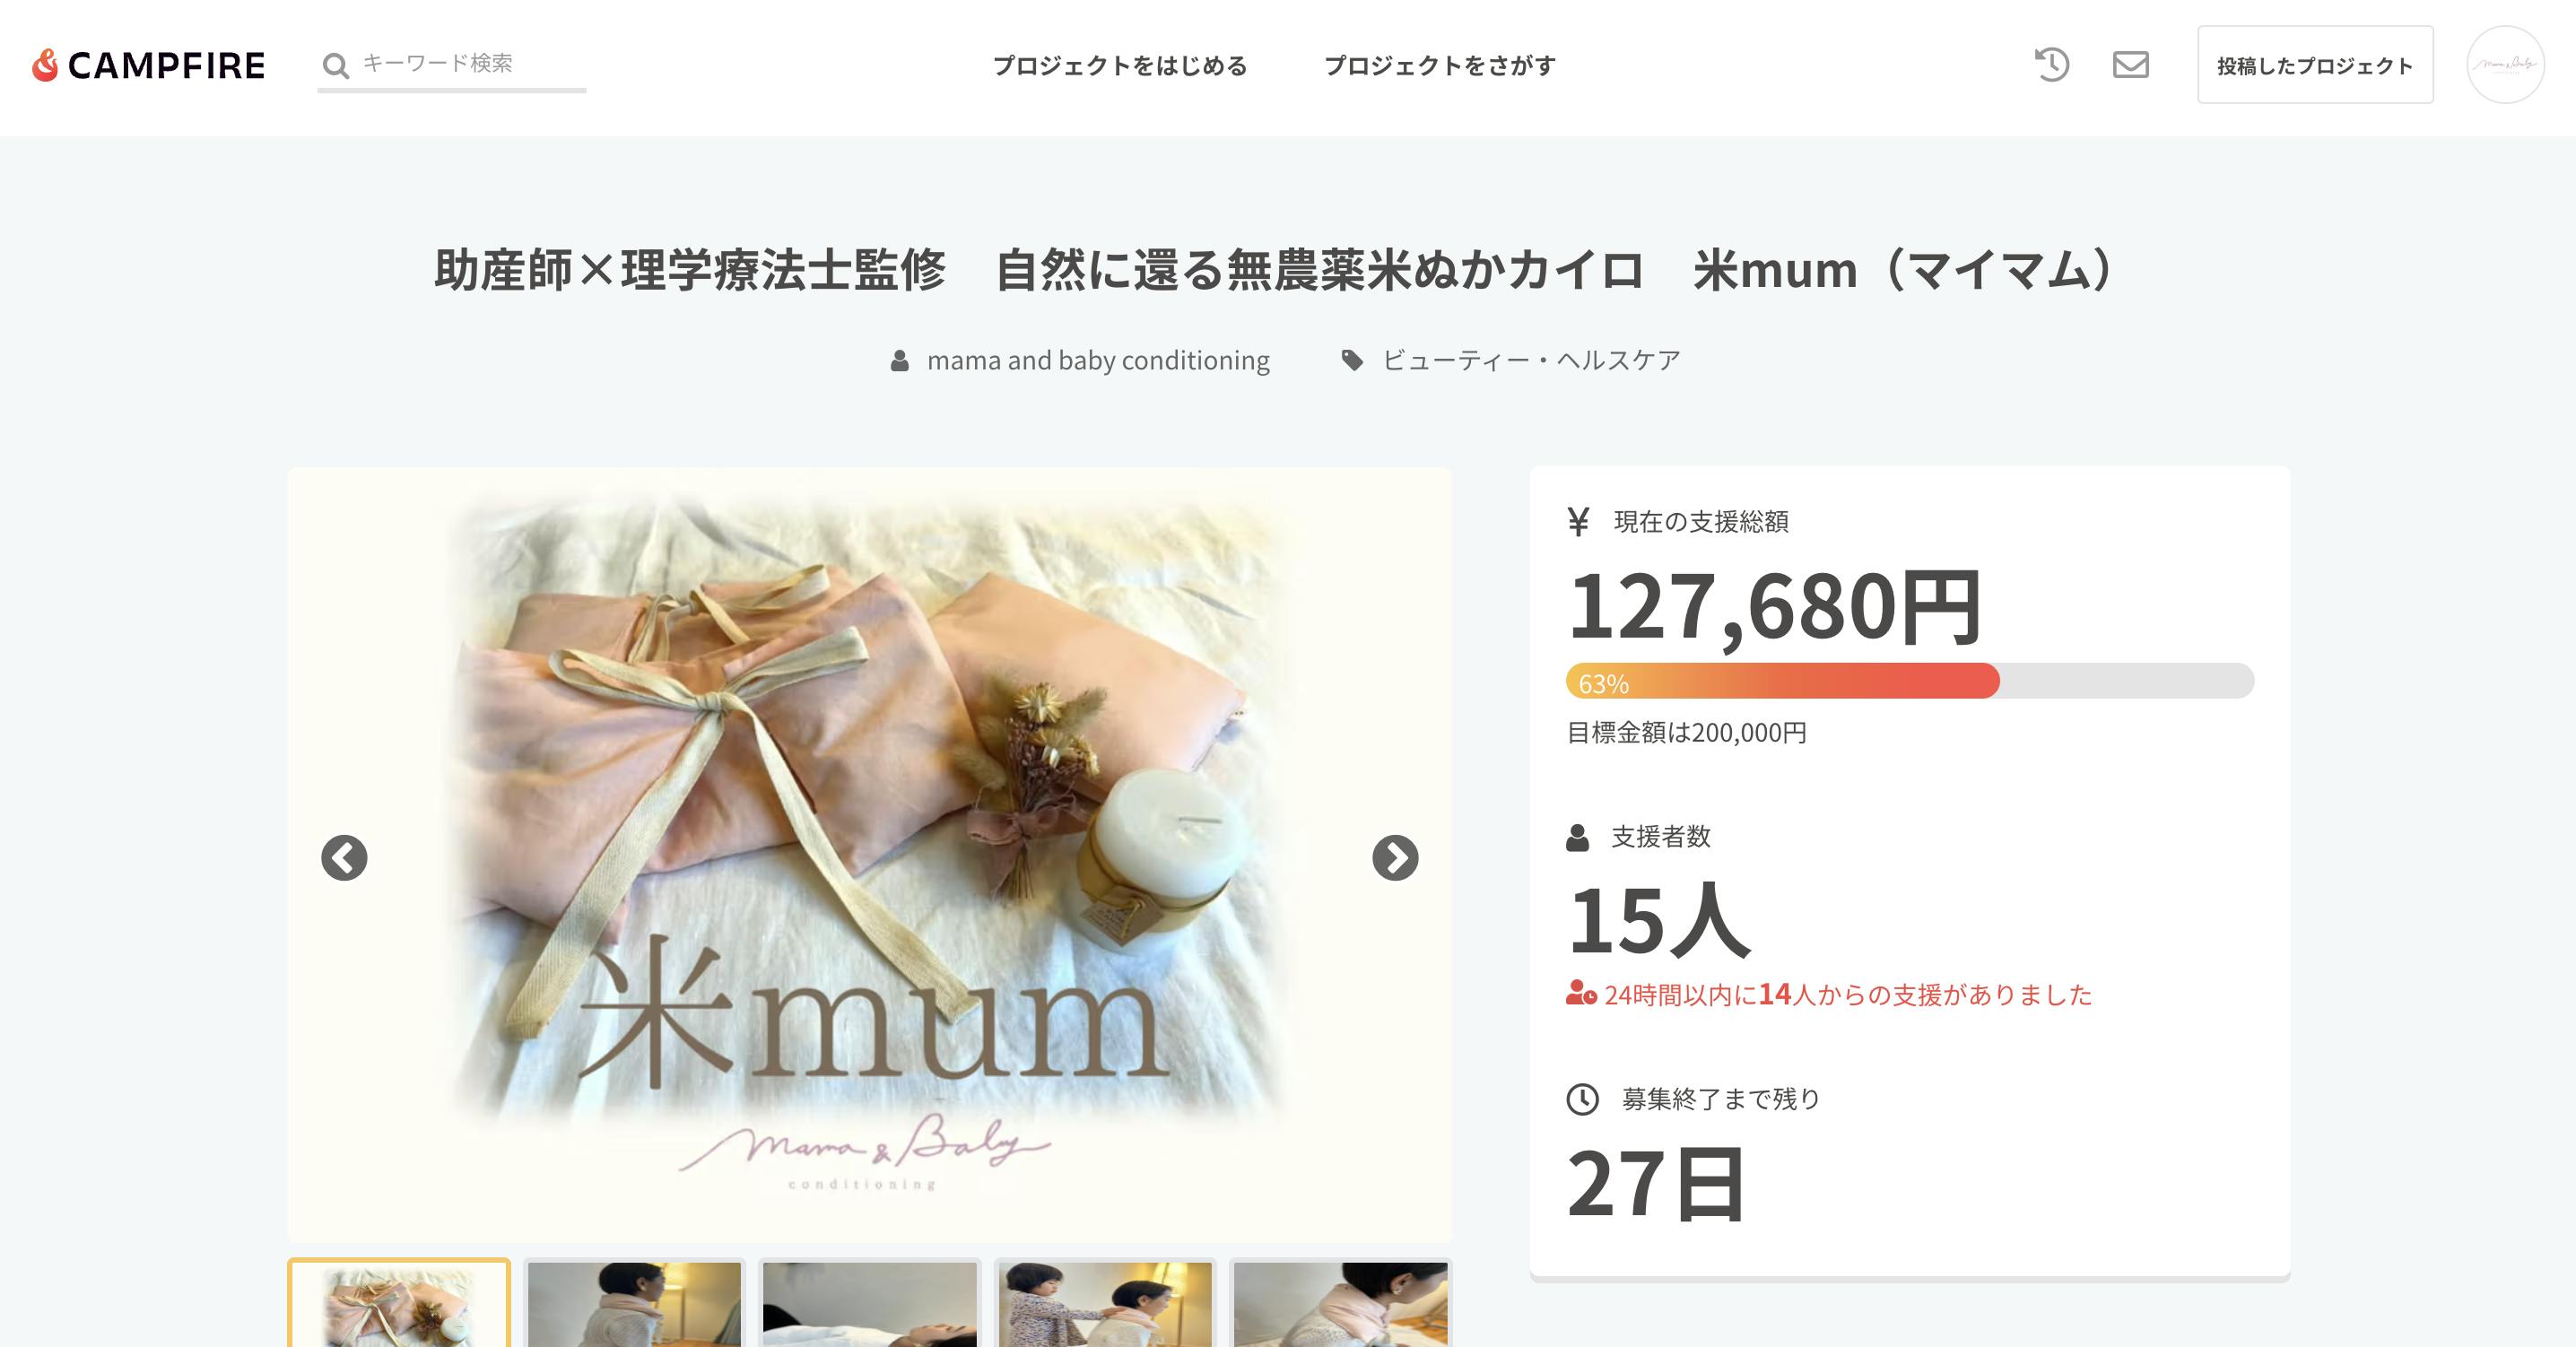Click the search magnifier icon
This screenshot has width=2576, height=1347.
pyautogui.click(x=335, y=66)
